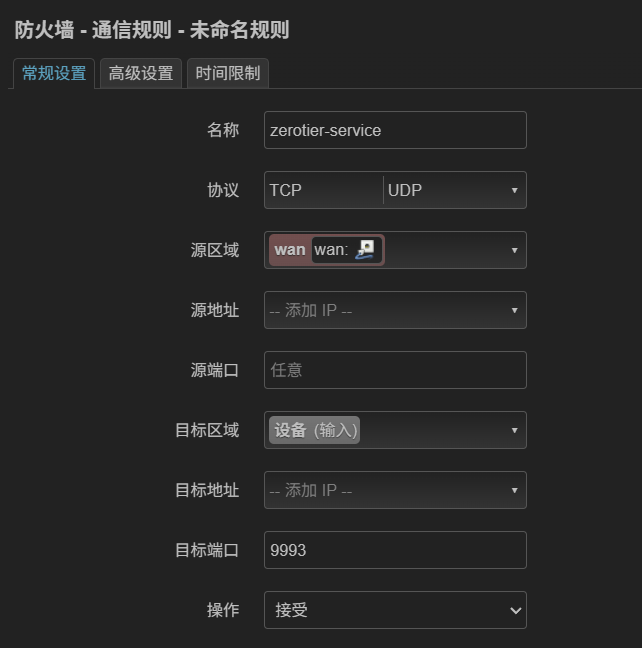Viewport: 642px width, 648px height.
Task: Click the 设备 (输入) zone badge
Action: (x=315, y=430)
